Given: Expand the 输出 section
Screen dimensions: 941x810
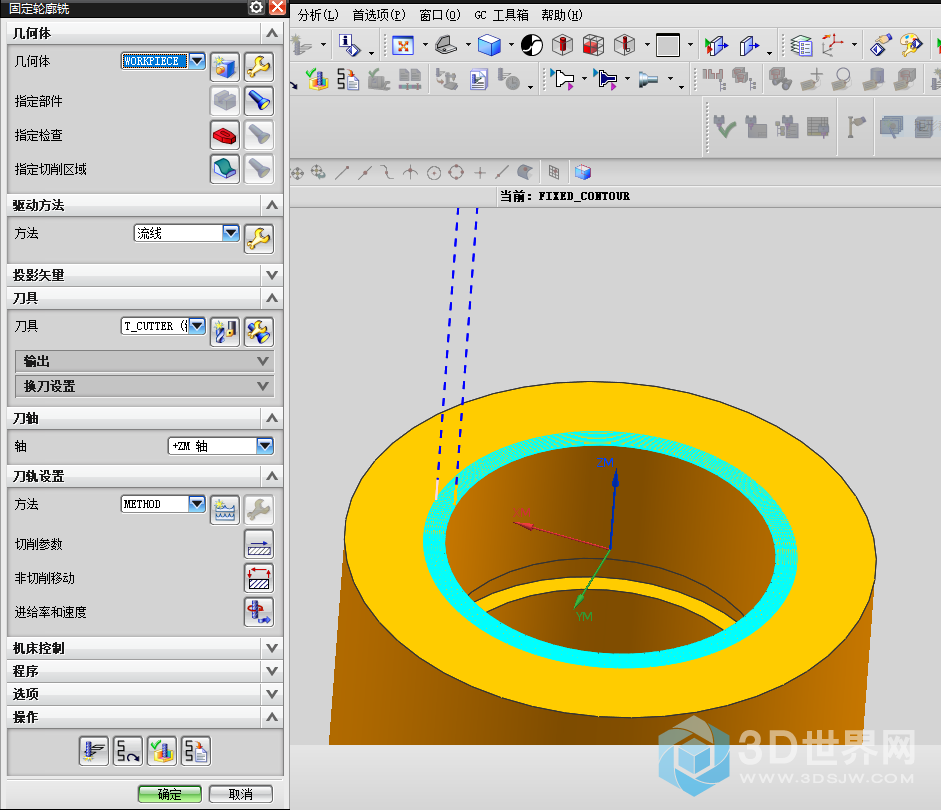Looking at the screenshot, I should (x=145, y=361).
